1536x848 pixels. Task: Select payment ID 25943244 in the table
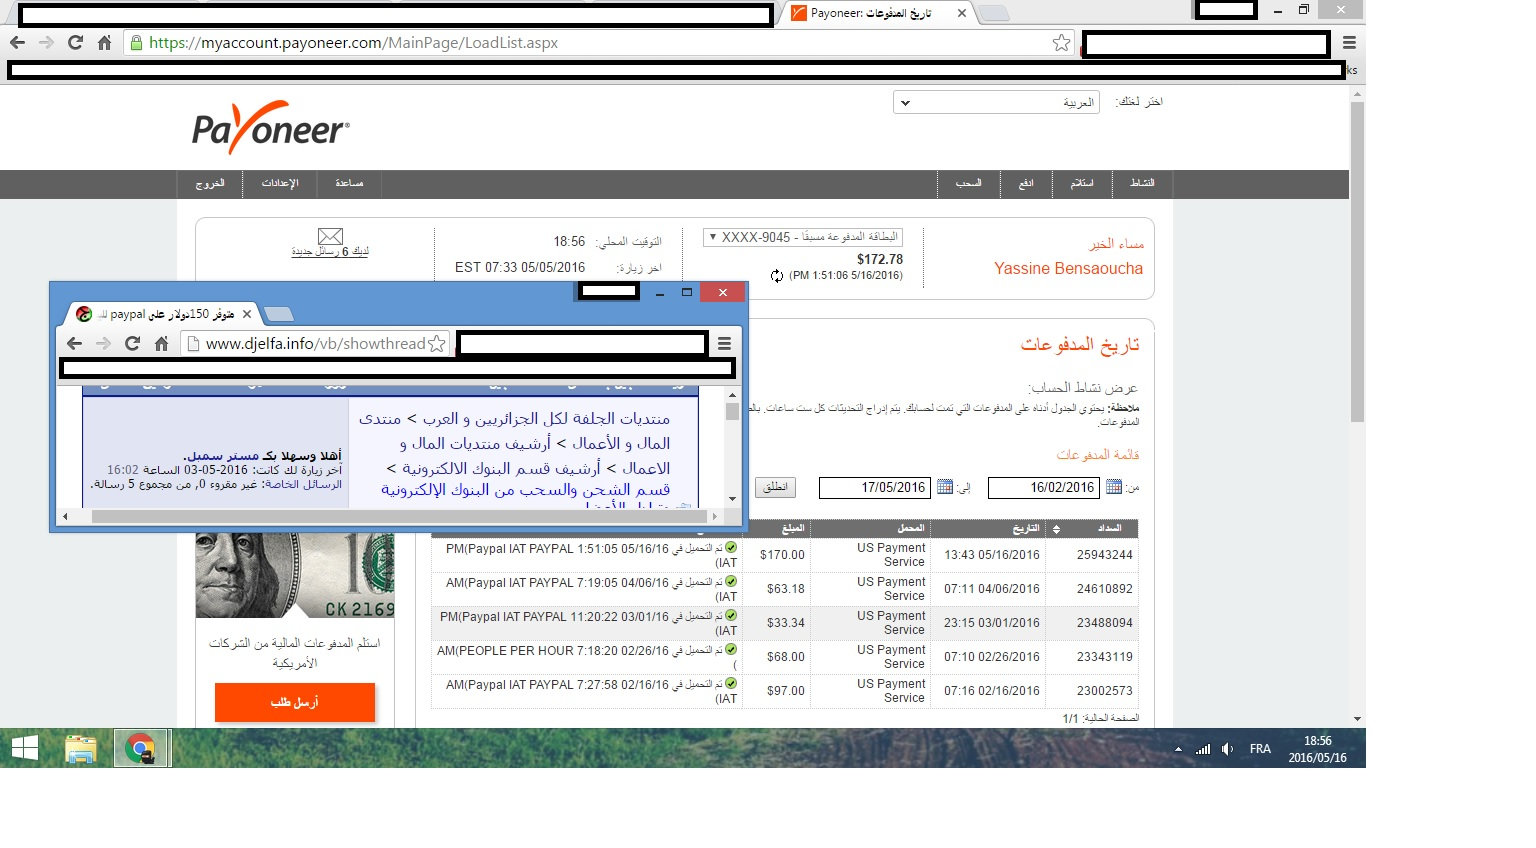(1105, 555)
